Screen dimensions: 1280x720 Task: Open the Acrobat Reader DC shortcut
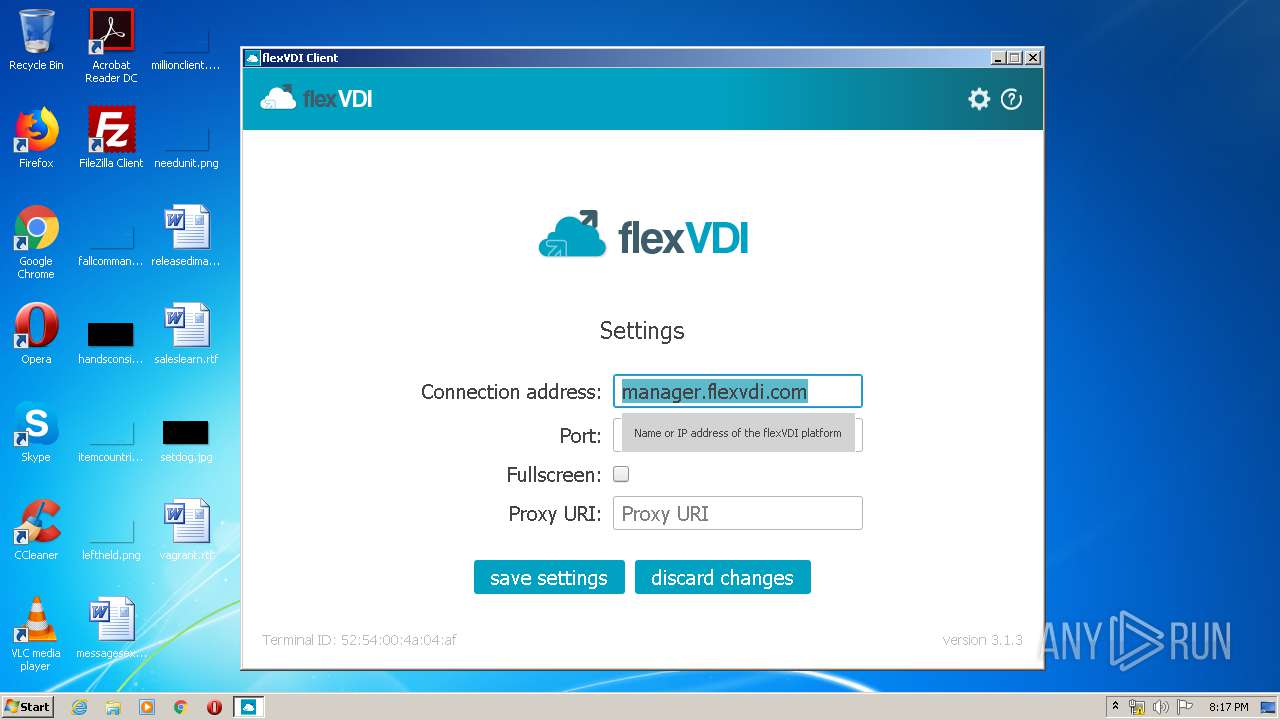111,46
